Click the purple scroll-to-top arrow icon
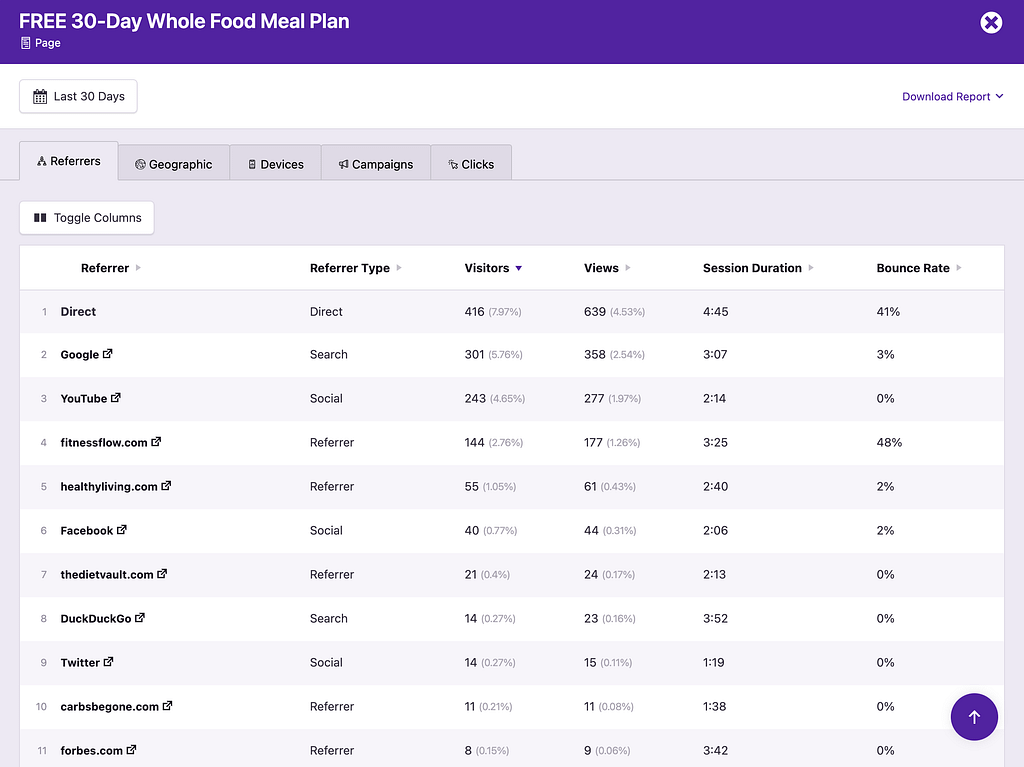The height and width of the screenshot is (767, 1024). (x=974, y=716)
